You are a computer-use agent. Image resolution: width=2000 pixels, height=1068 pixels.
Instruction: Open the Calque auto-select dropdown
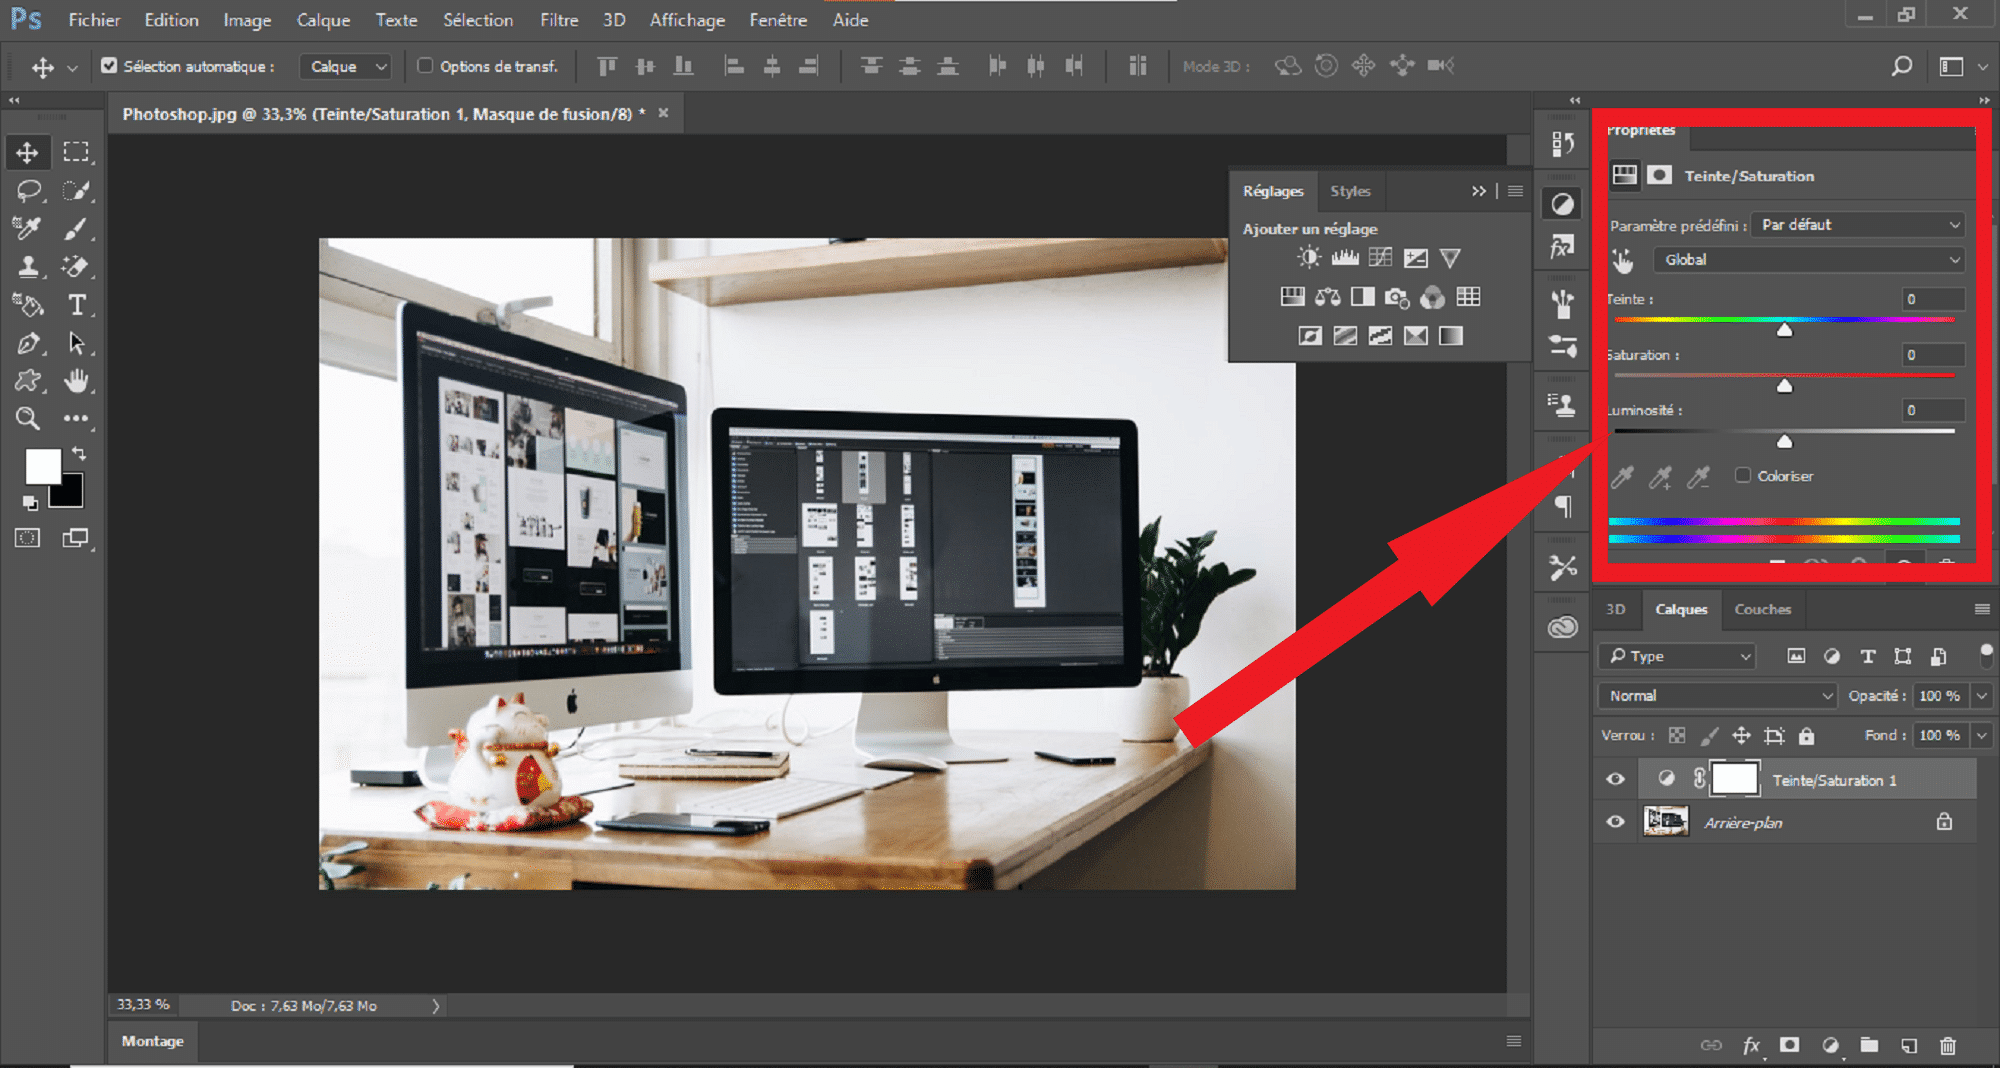(346, 67)
